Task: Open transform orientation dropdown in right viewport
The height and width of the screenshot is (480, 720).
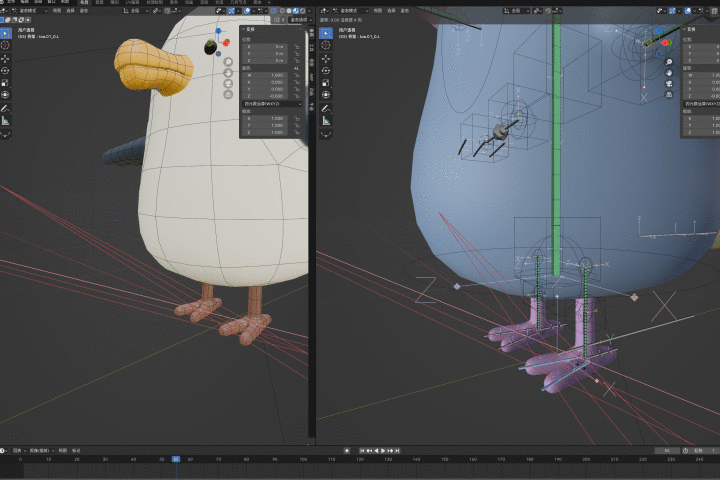Action: pos(517,11)
